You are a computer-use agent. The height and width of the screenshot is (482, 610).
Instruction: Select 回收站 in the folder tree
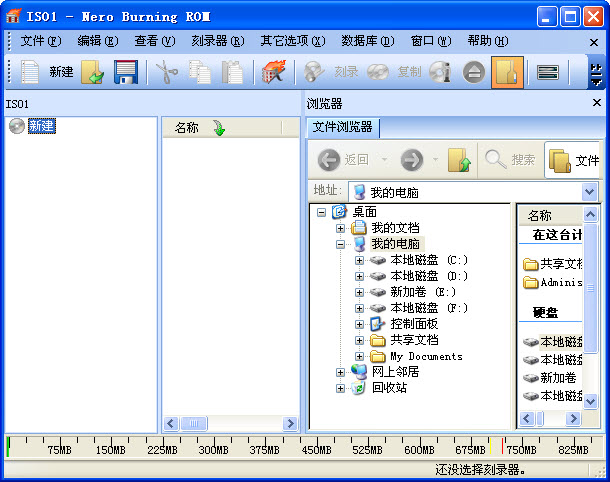(389, 387)
